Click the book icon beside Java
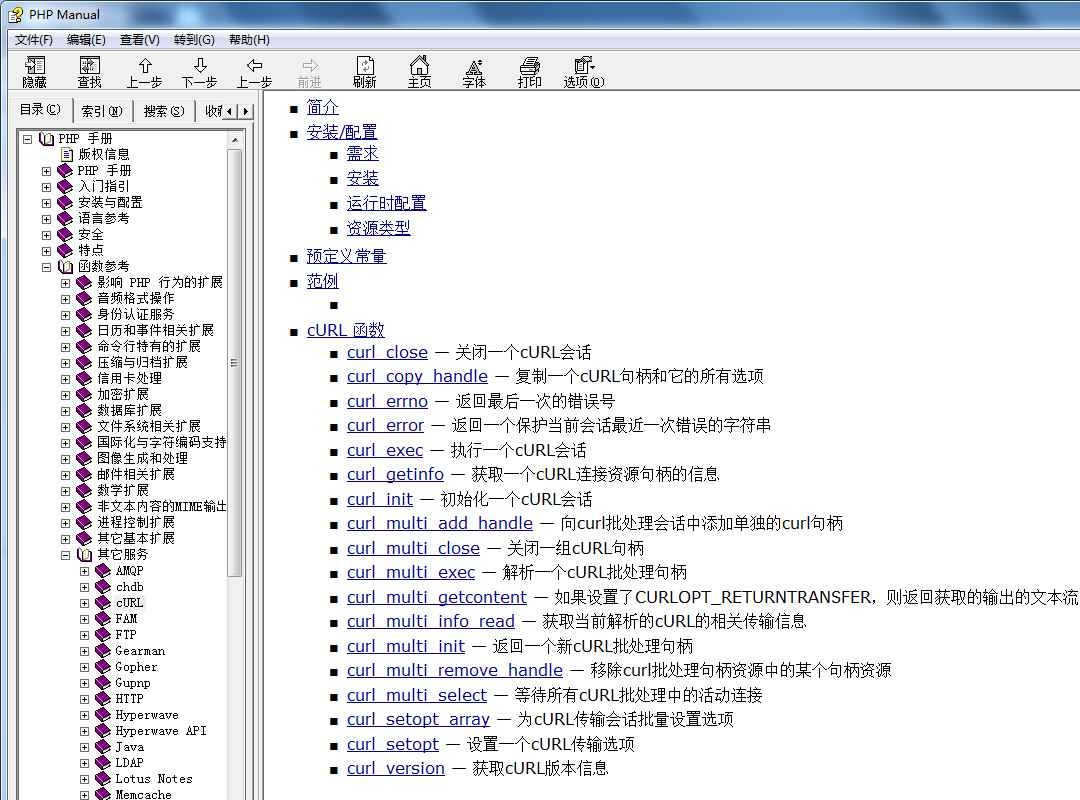 (103, 747)
